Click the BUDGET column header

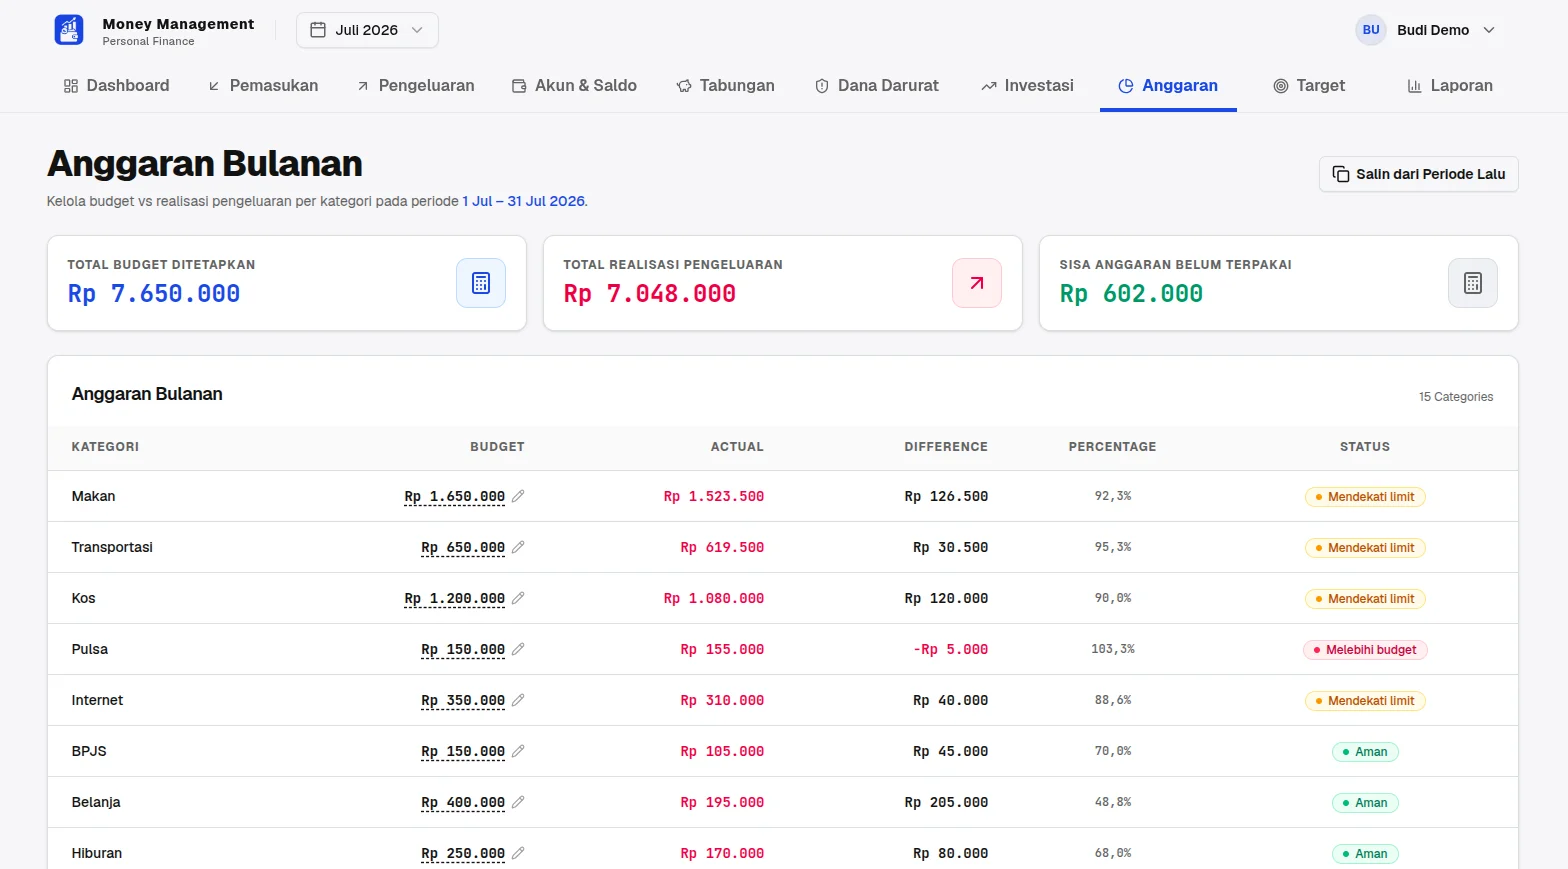[497, 447]
